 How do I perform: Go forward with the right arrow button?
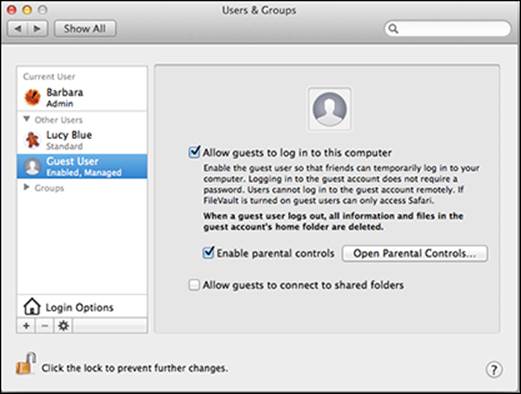pos(38,29)
